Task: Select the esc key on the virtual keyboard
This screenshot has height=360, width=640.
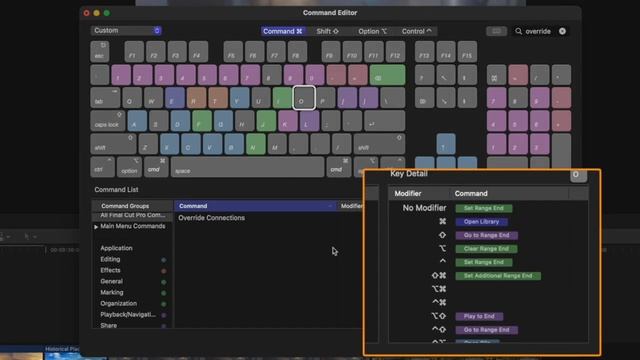Action: click(x=100, y=52)
